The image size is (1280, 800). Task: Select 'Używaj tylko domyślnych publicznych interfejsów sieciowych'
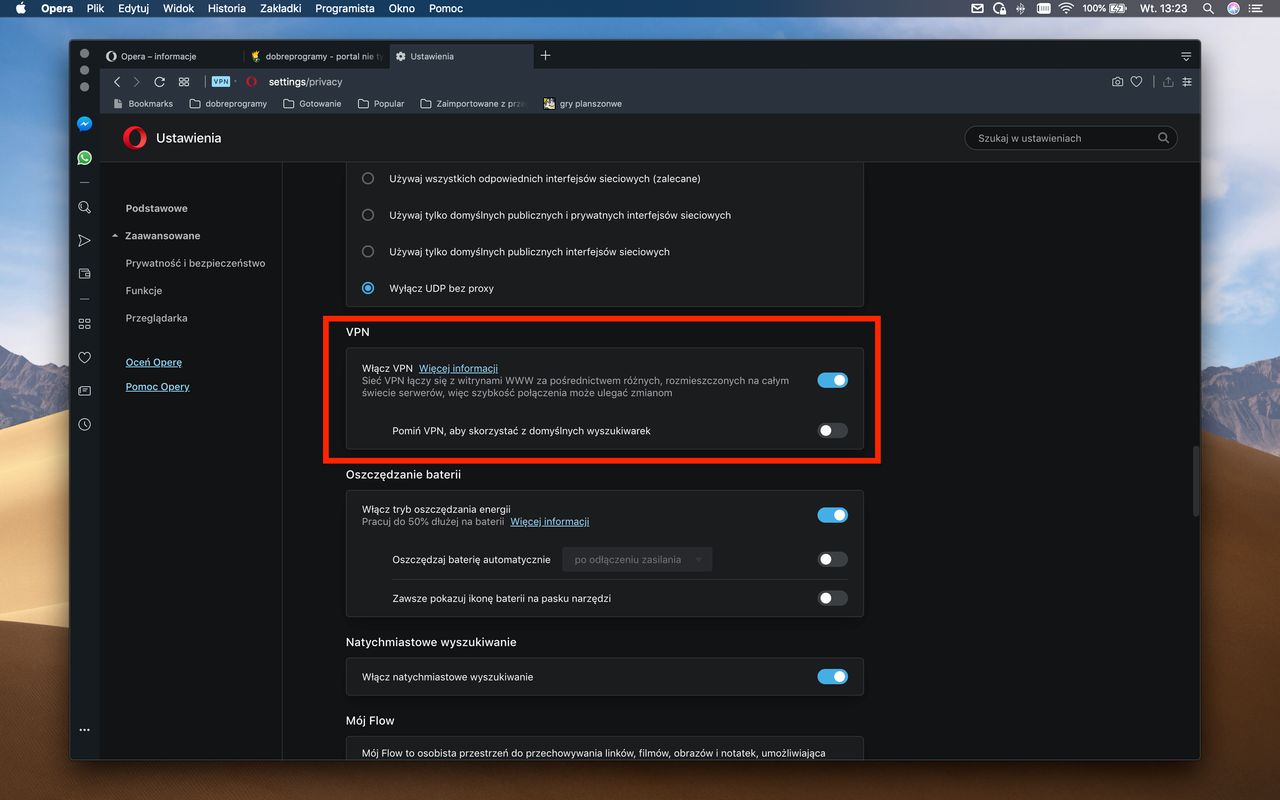coord(368,252)
